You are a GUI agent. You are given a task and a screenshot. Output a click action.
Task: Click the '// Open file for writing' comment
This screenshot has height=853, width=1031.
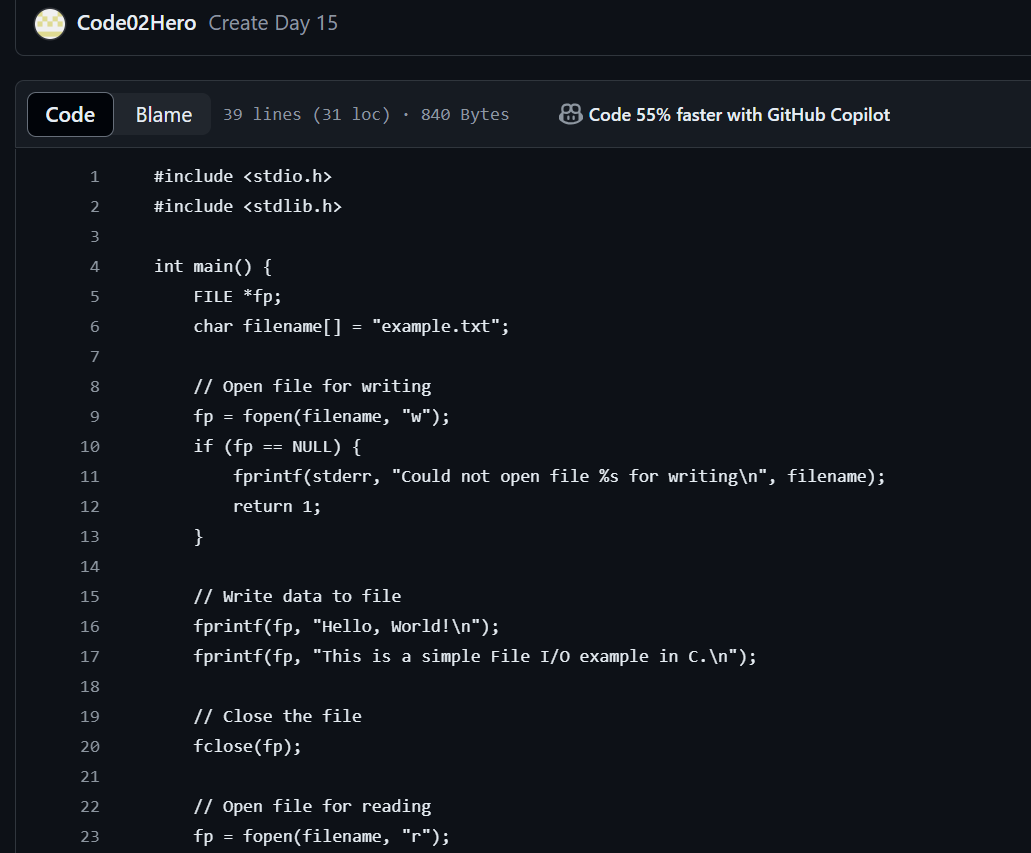click(312, 386)
